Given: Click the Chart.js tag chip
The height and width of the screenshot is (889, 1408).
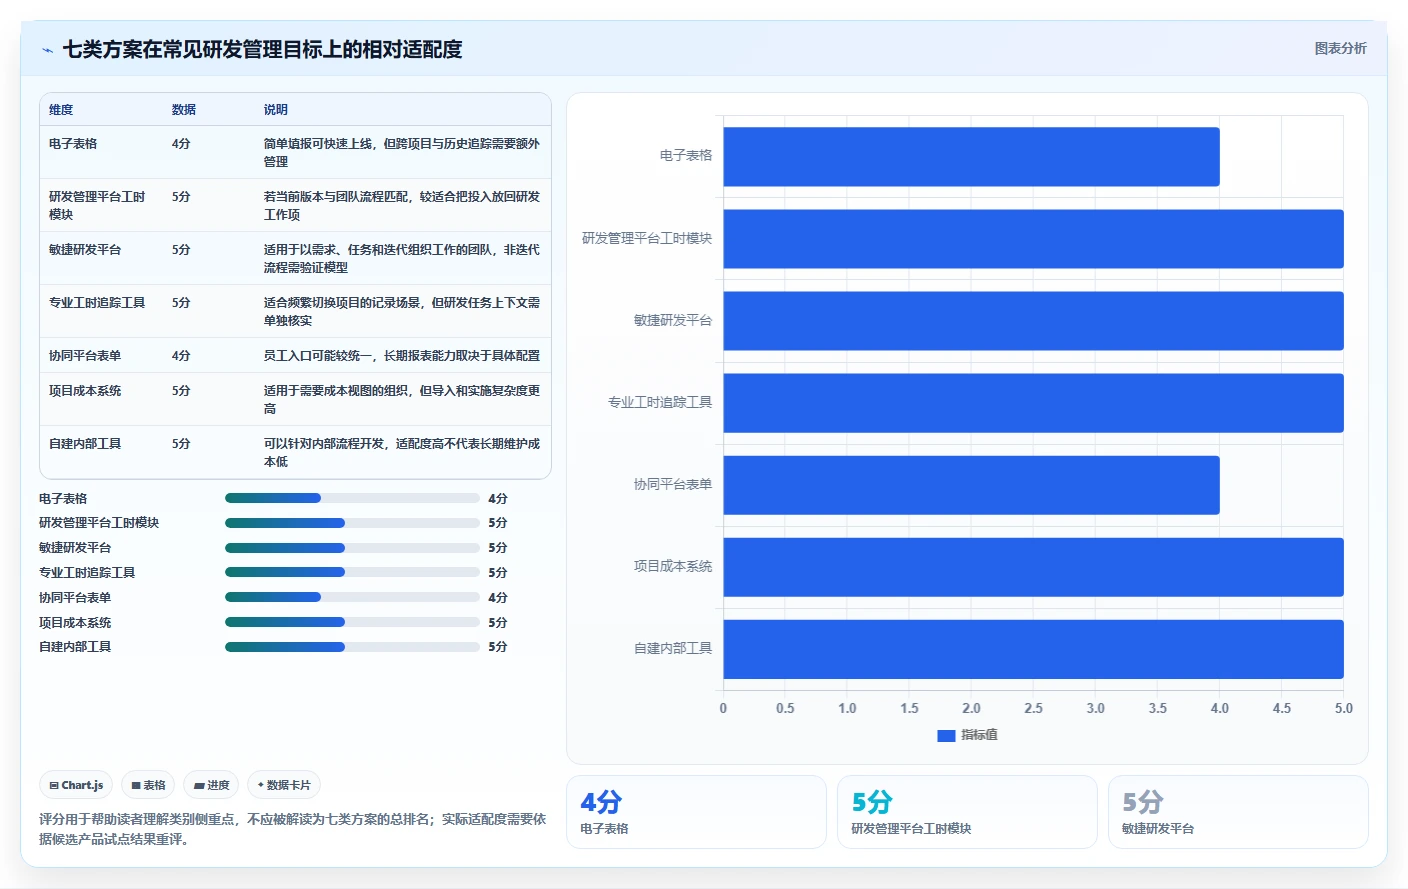Looking at the screenshot, I should (77, 785).
